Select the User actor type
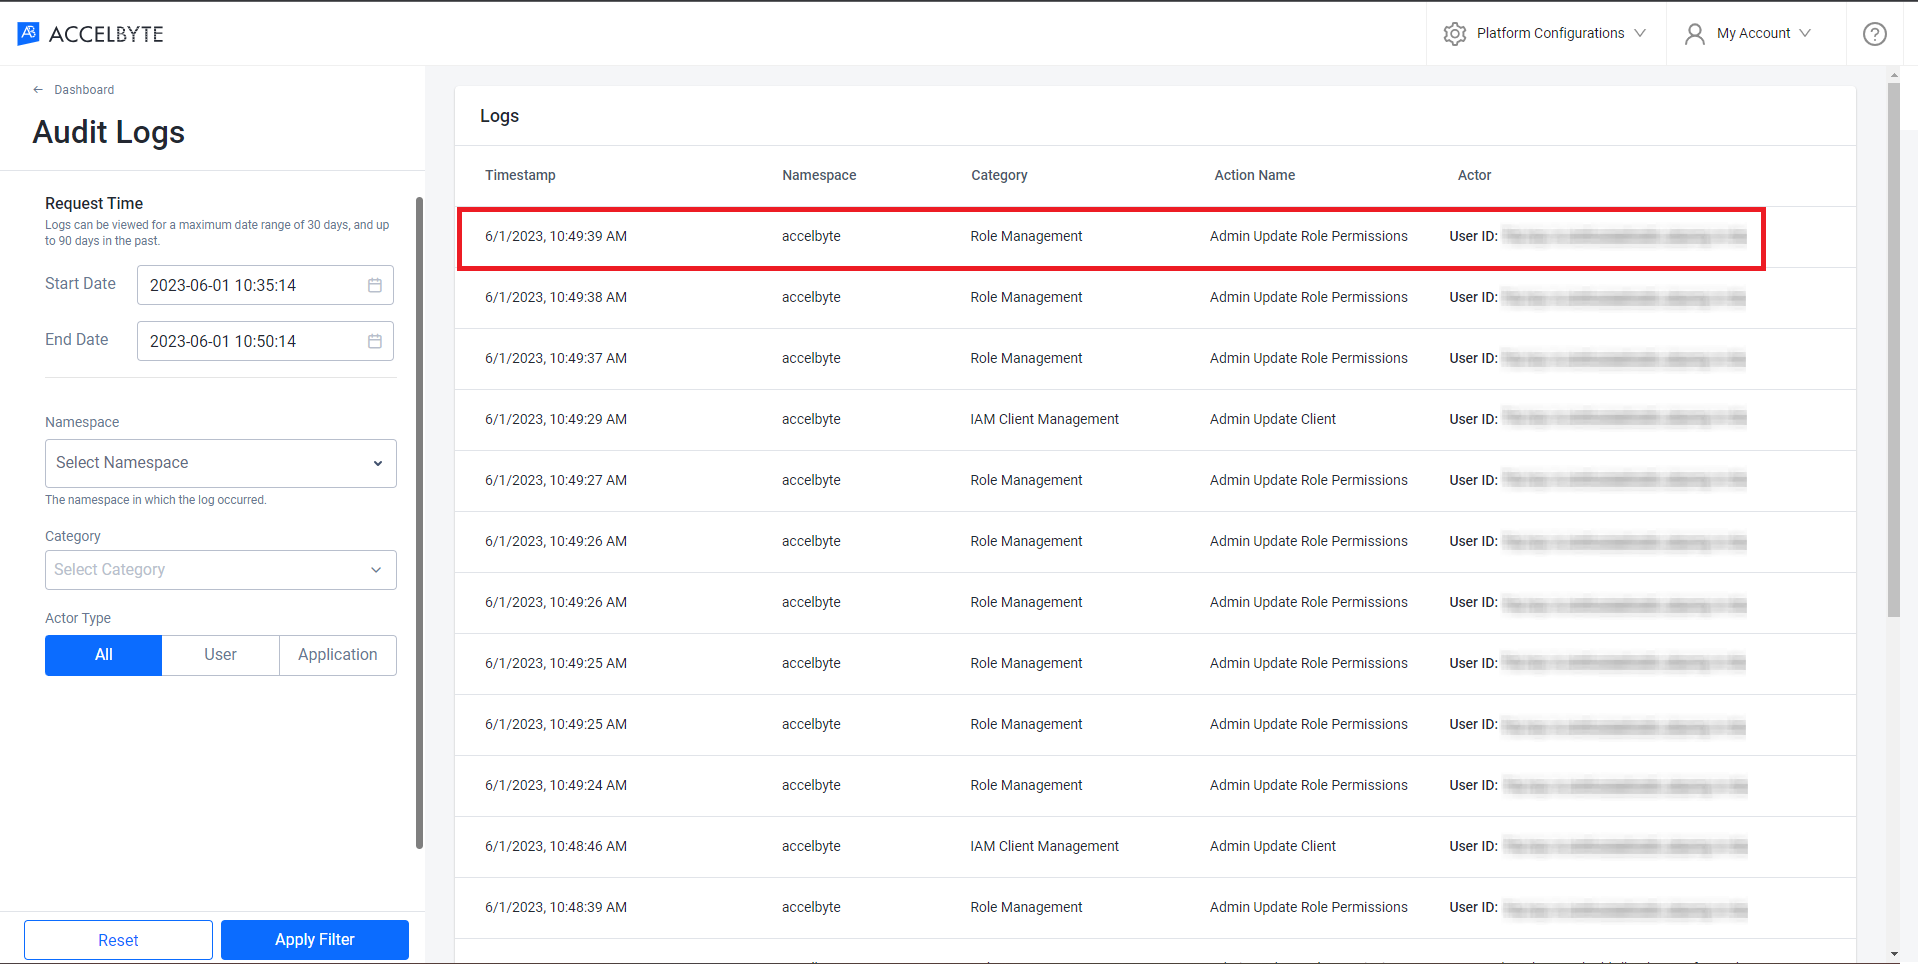Screen dimensions: 1918x964 (x=221, y=655)
